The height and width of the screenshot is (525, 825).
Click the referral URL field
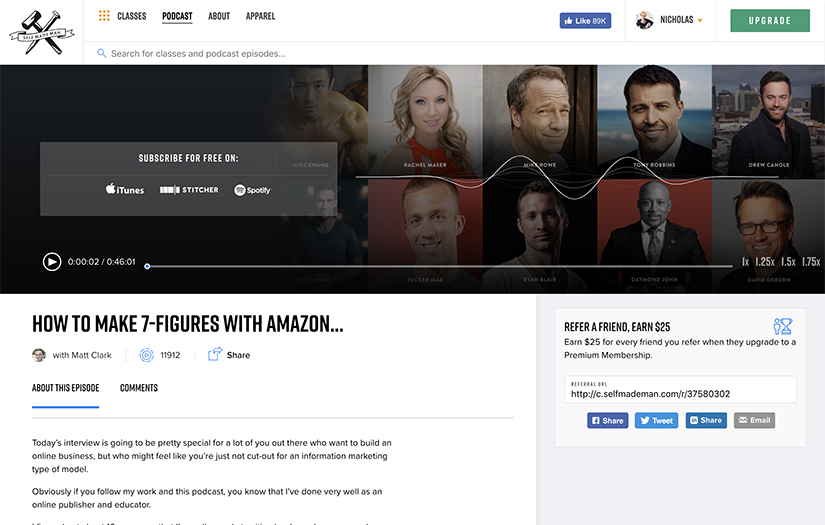(680, 389)
